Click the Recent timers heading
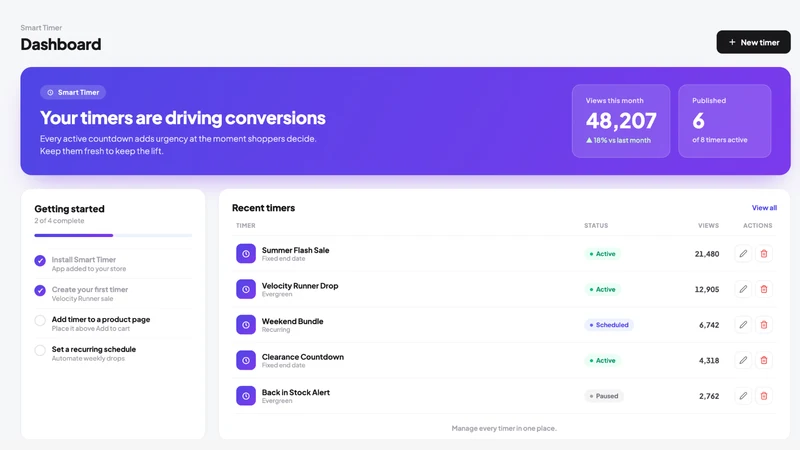This screenshot has width=800, height=450. click(x=263, y=208)
